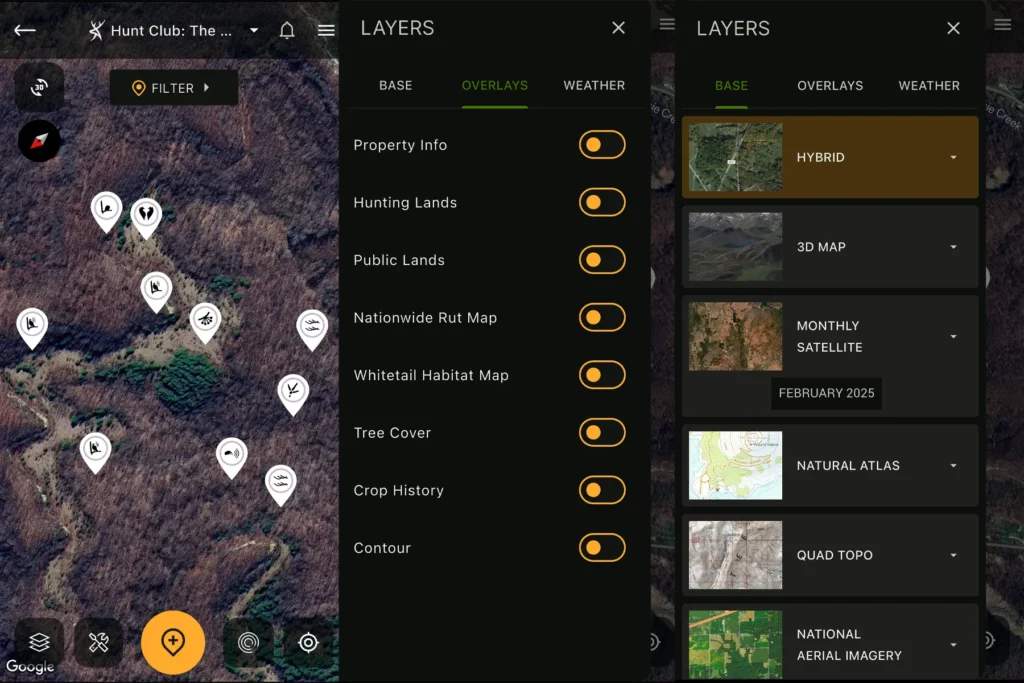Click the Natural Atlas thumbnail

[735, 466]
